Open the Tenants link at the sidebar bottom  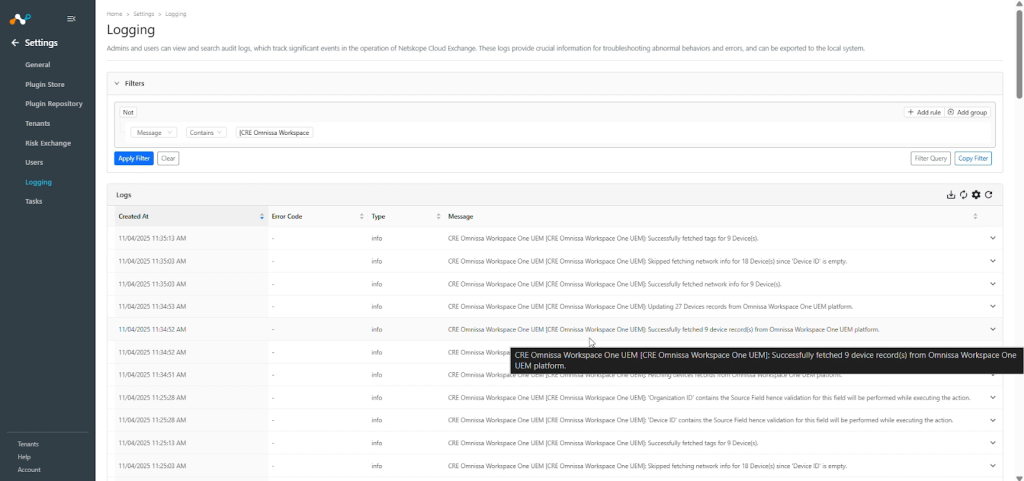tap(28, 444)
